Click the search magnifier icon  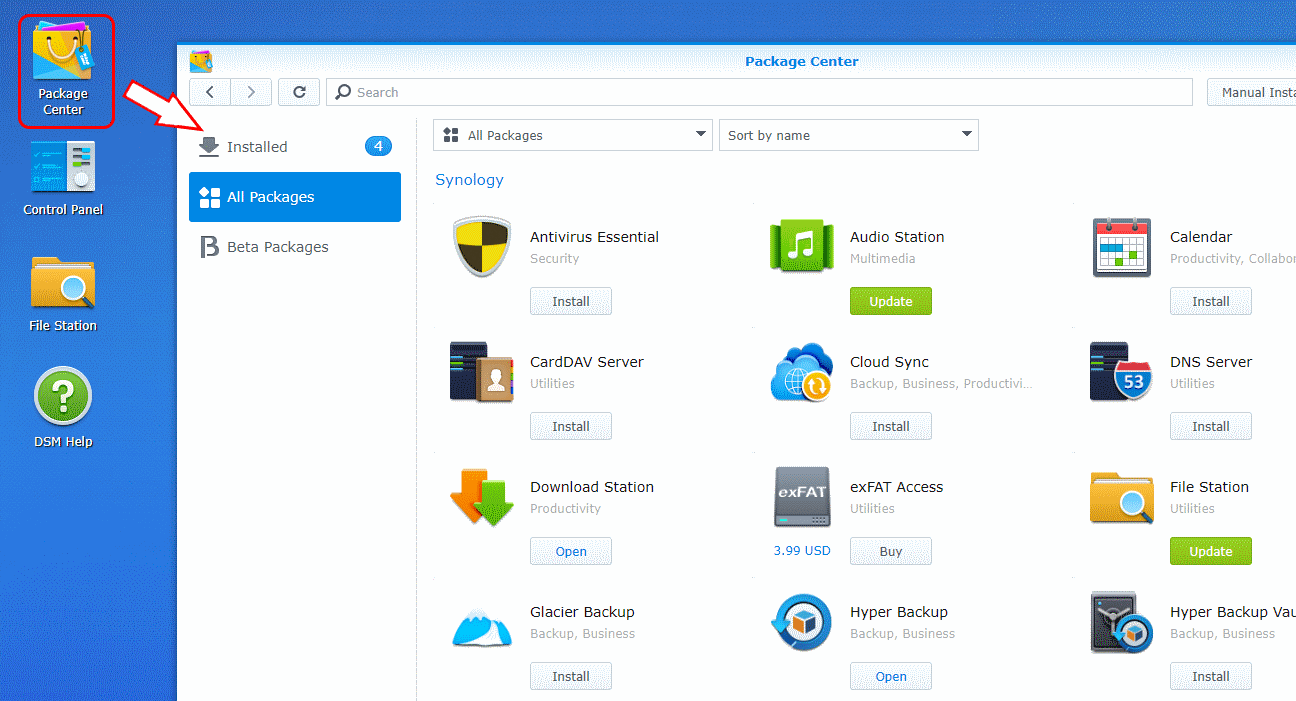click(x=343, y=92)
